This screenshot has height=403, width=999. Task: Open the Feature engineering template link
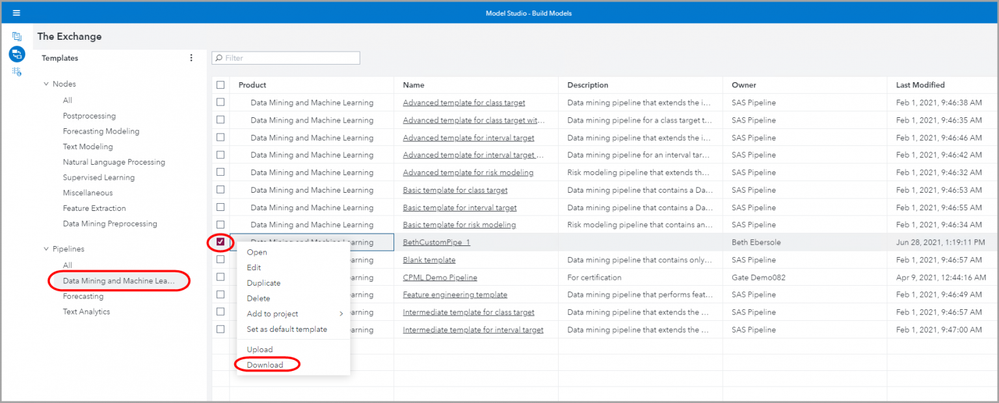point(454,295)
